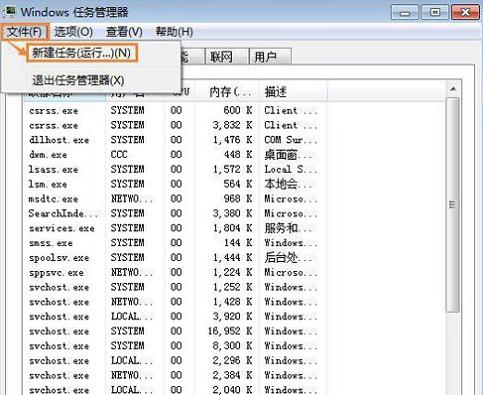Click svchost.exe name in the 3,920 K row
483x395 pixels.
pyautogui.click(x=59, y=317)
